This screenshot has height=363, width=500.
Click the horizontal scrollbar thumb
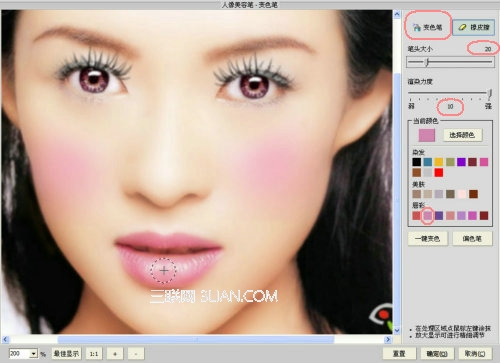click(x=196, y=339)
